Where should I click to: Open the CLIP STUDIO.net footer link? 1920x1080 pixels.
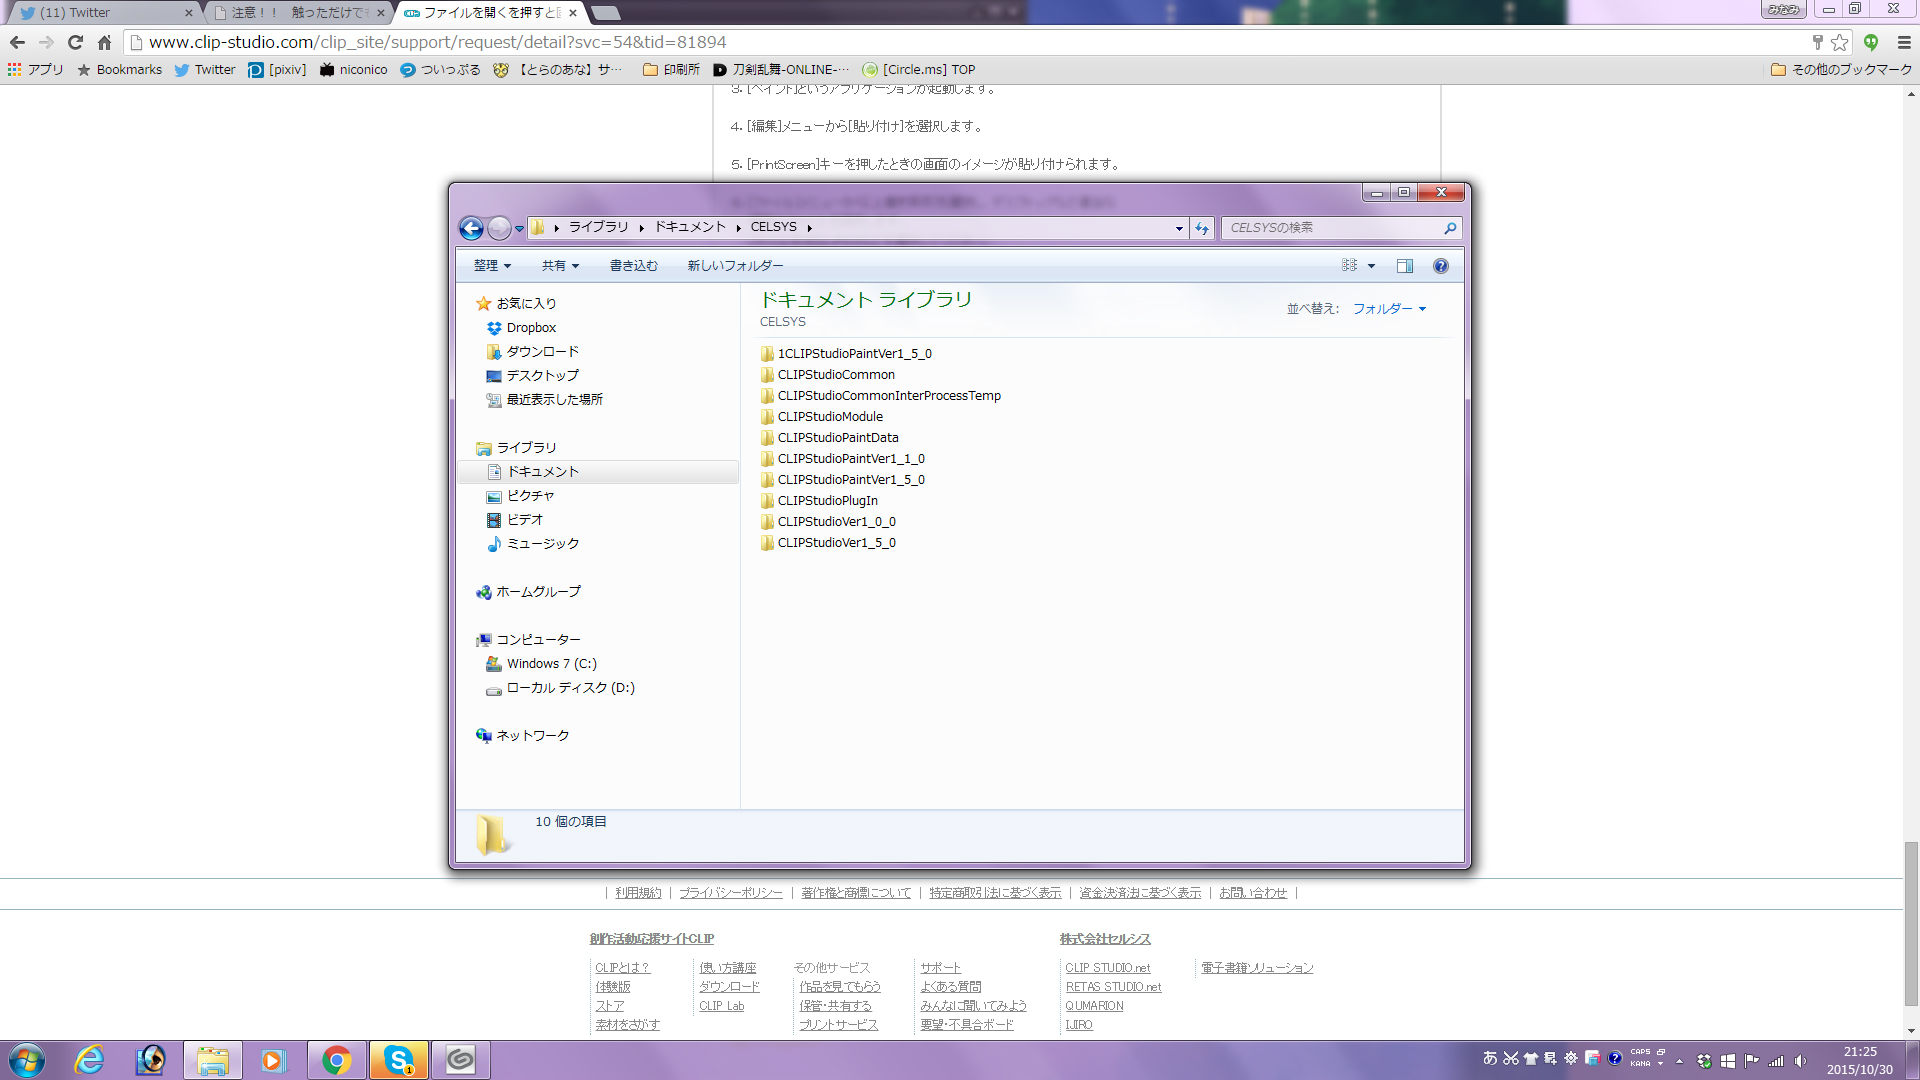(1107, 968)
